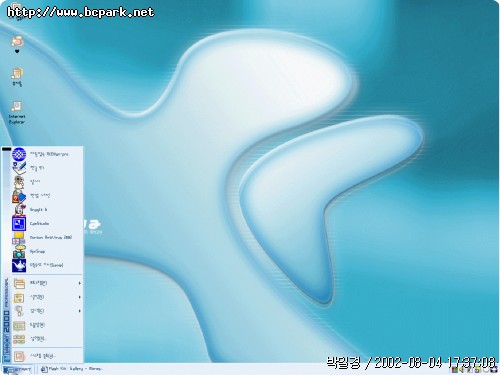Choose Shut Down at the Start menu bottom

point(47,356)
